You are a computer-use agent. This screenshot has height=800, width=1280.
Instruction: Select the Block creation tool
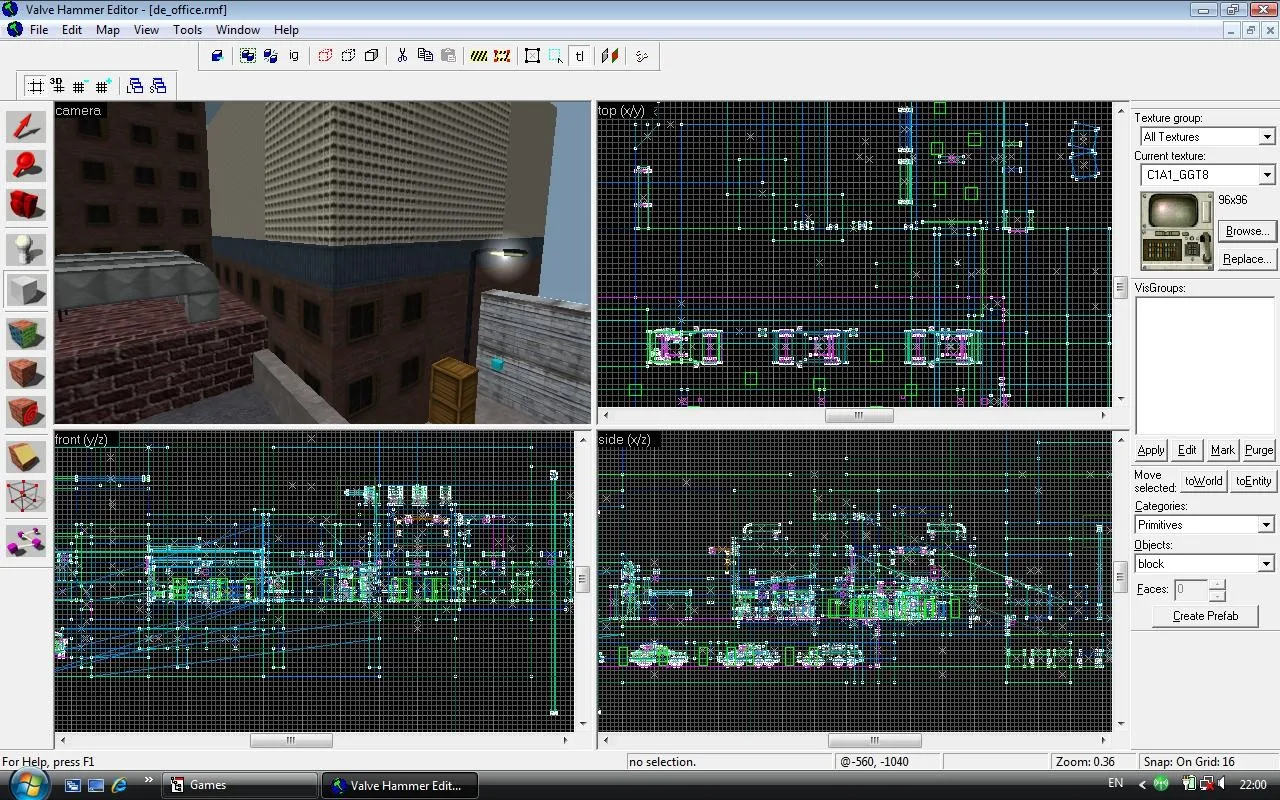click(26, 290)
